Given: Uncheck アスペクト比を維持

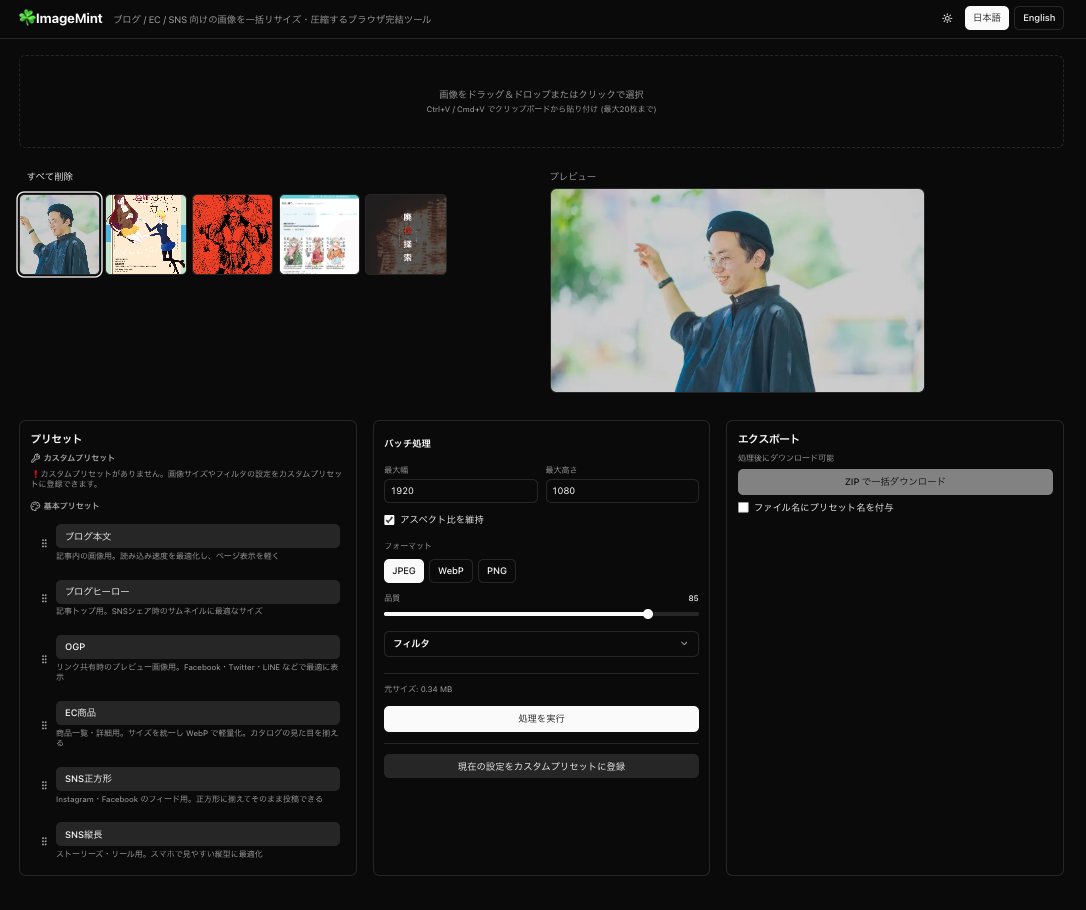Looking at the screenshot, I should [x=389, y=519].
